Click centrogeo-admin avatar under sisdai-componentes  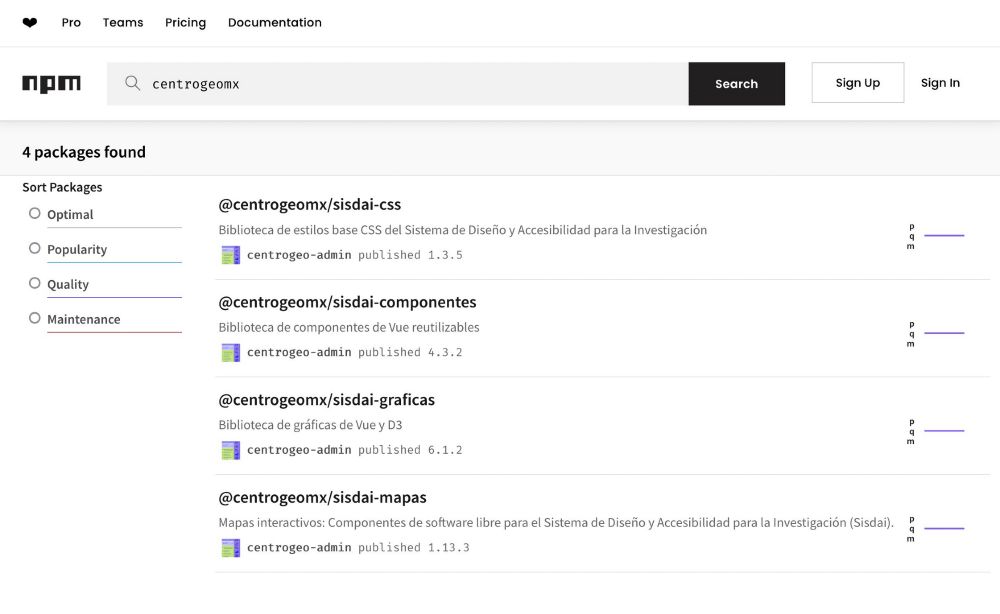[x=230, y=353]
